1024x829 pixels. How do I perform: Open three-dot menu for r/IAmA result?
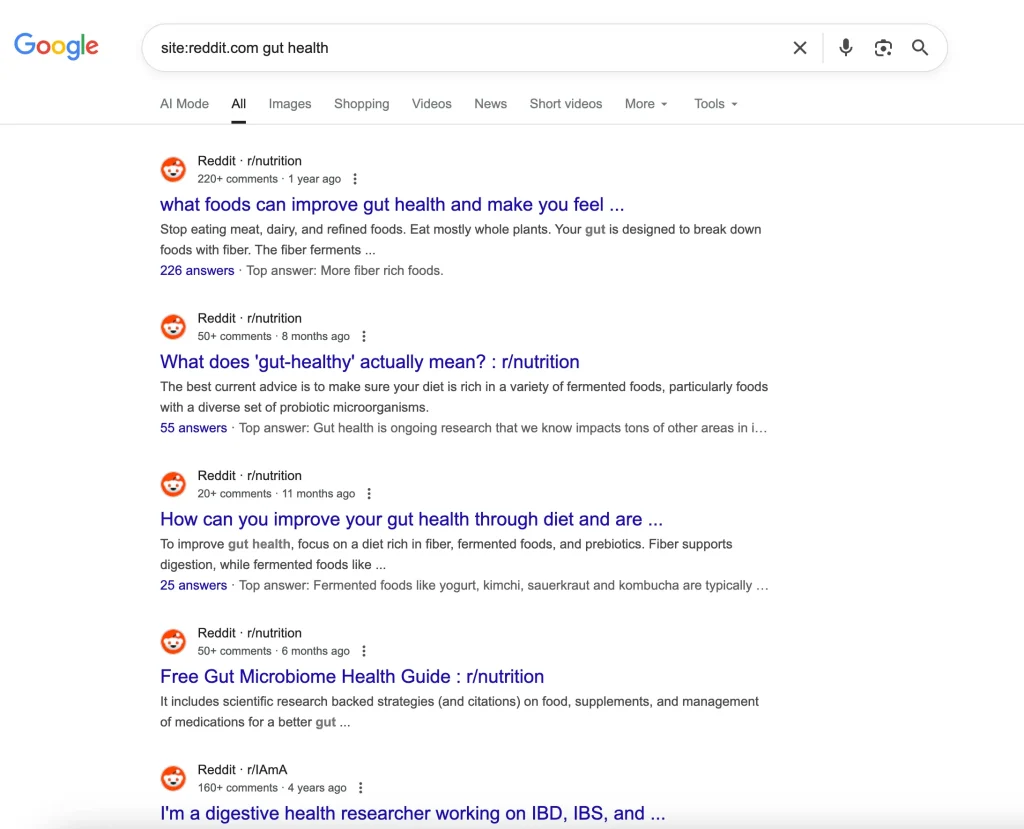click(361, 788)
